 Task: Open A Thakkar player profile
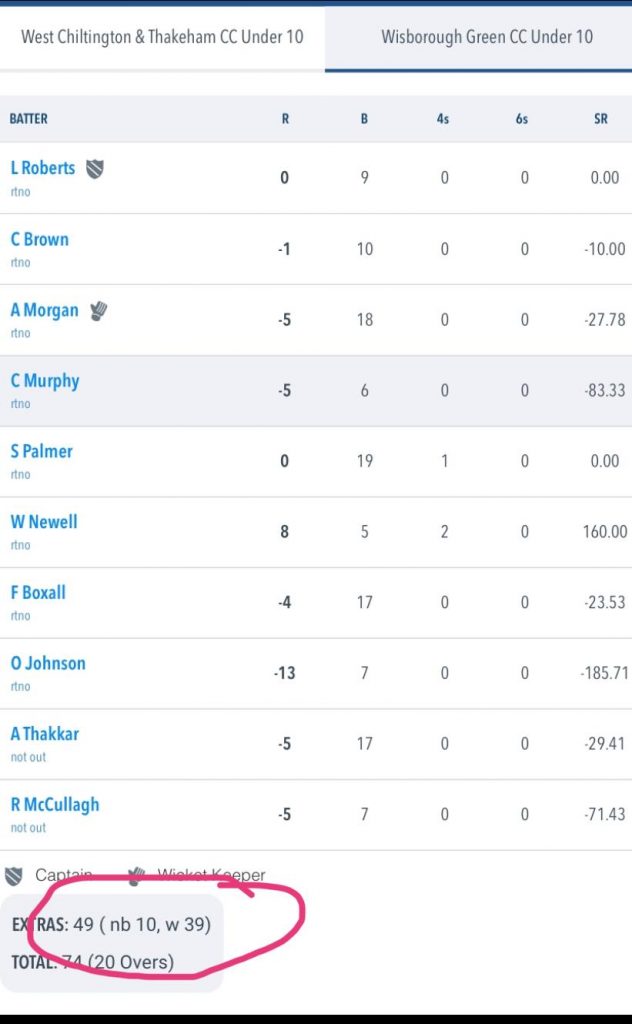pyautogui.click(x=45, y=734)
